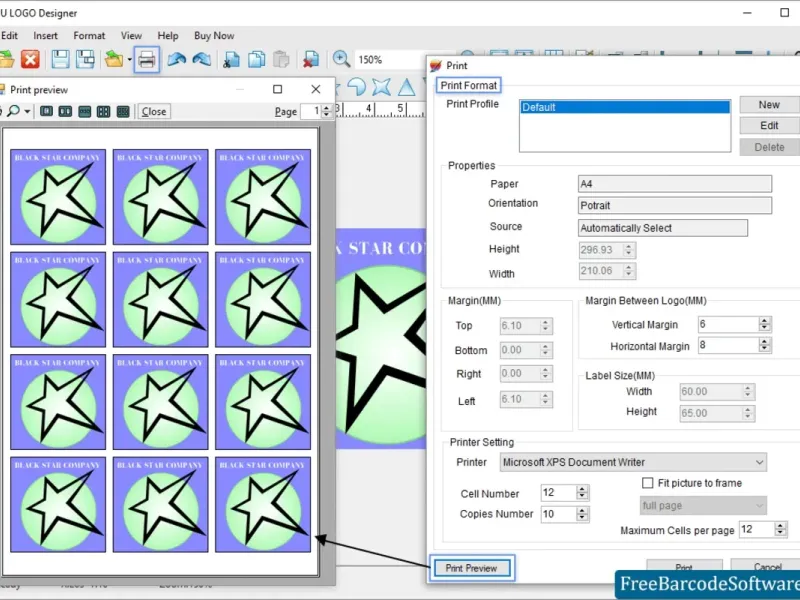Open the Format menu

pos(89,36)
